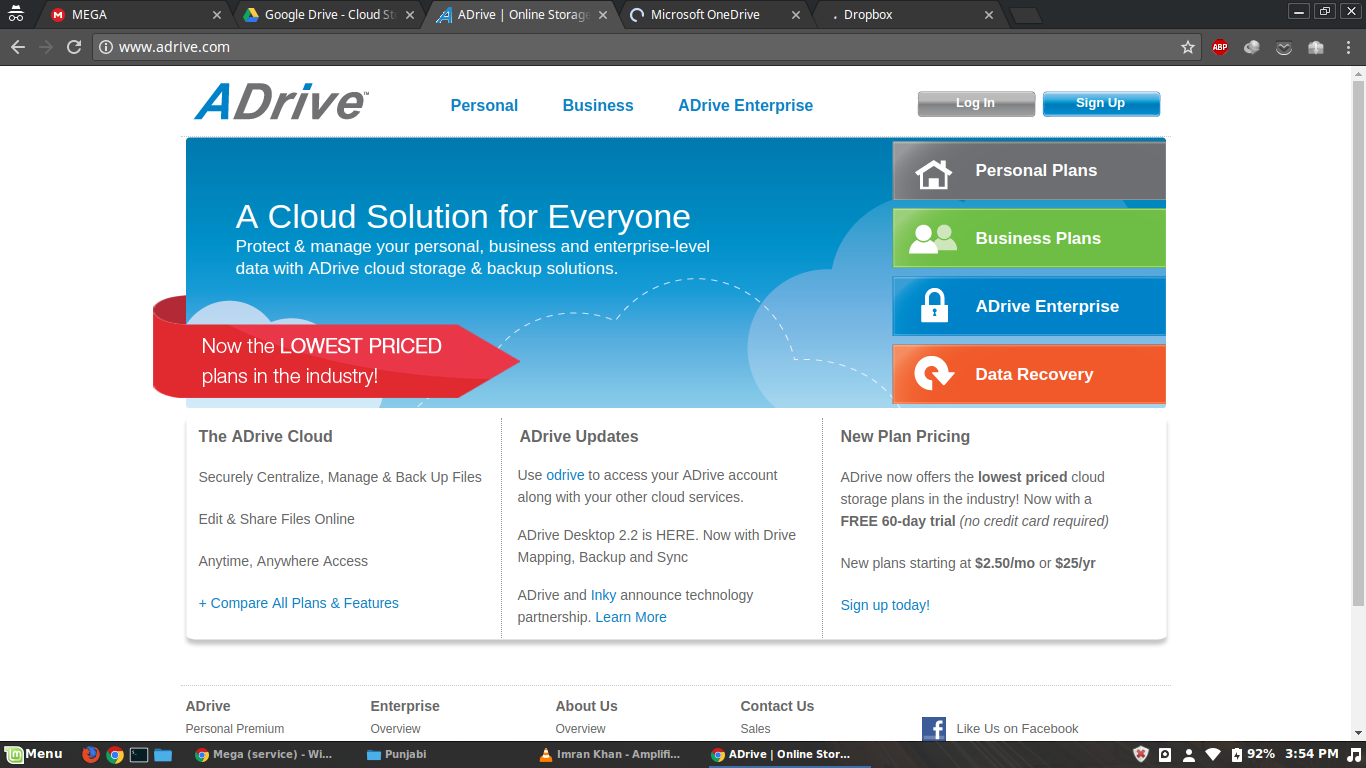This screenshot has height=768, width=1366.
Task: Open the Overview link under Enterprise footer
Action: point(395,729)
